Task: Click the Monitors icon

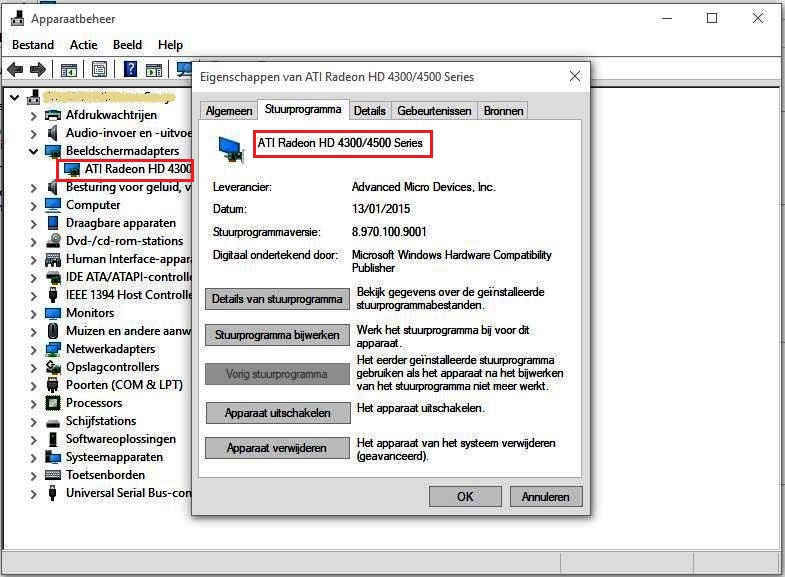Action: point(53,313)
